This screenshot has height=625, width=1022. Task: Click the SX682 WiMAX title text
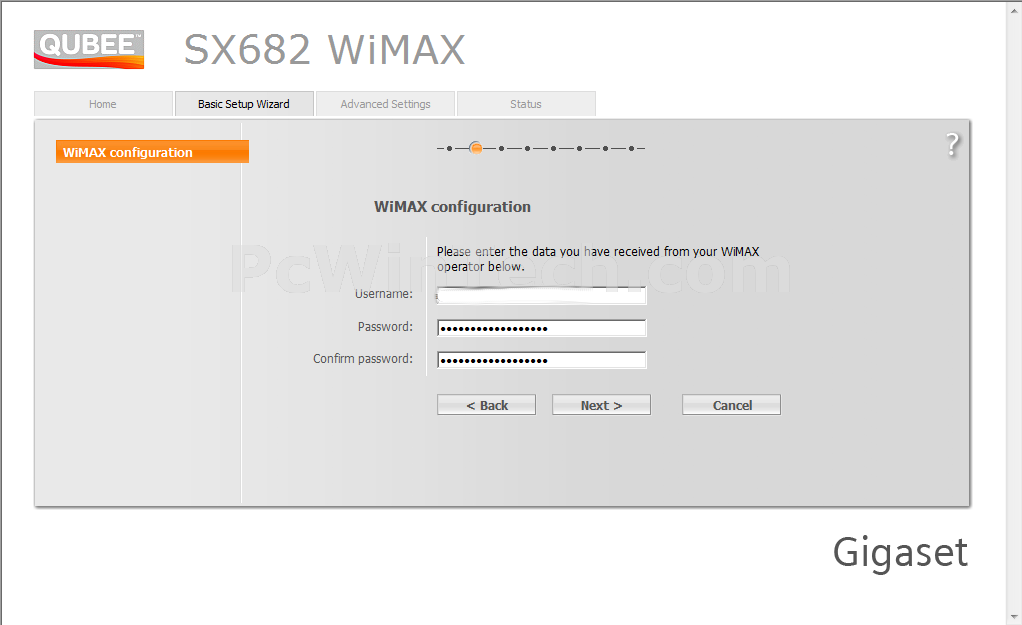(325, 50)
